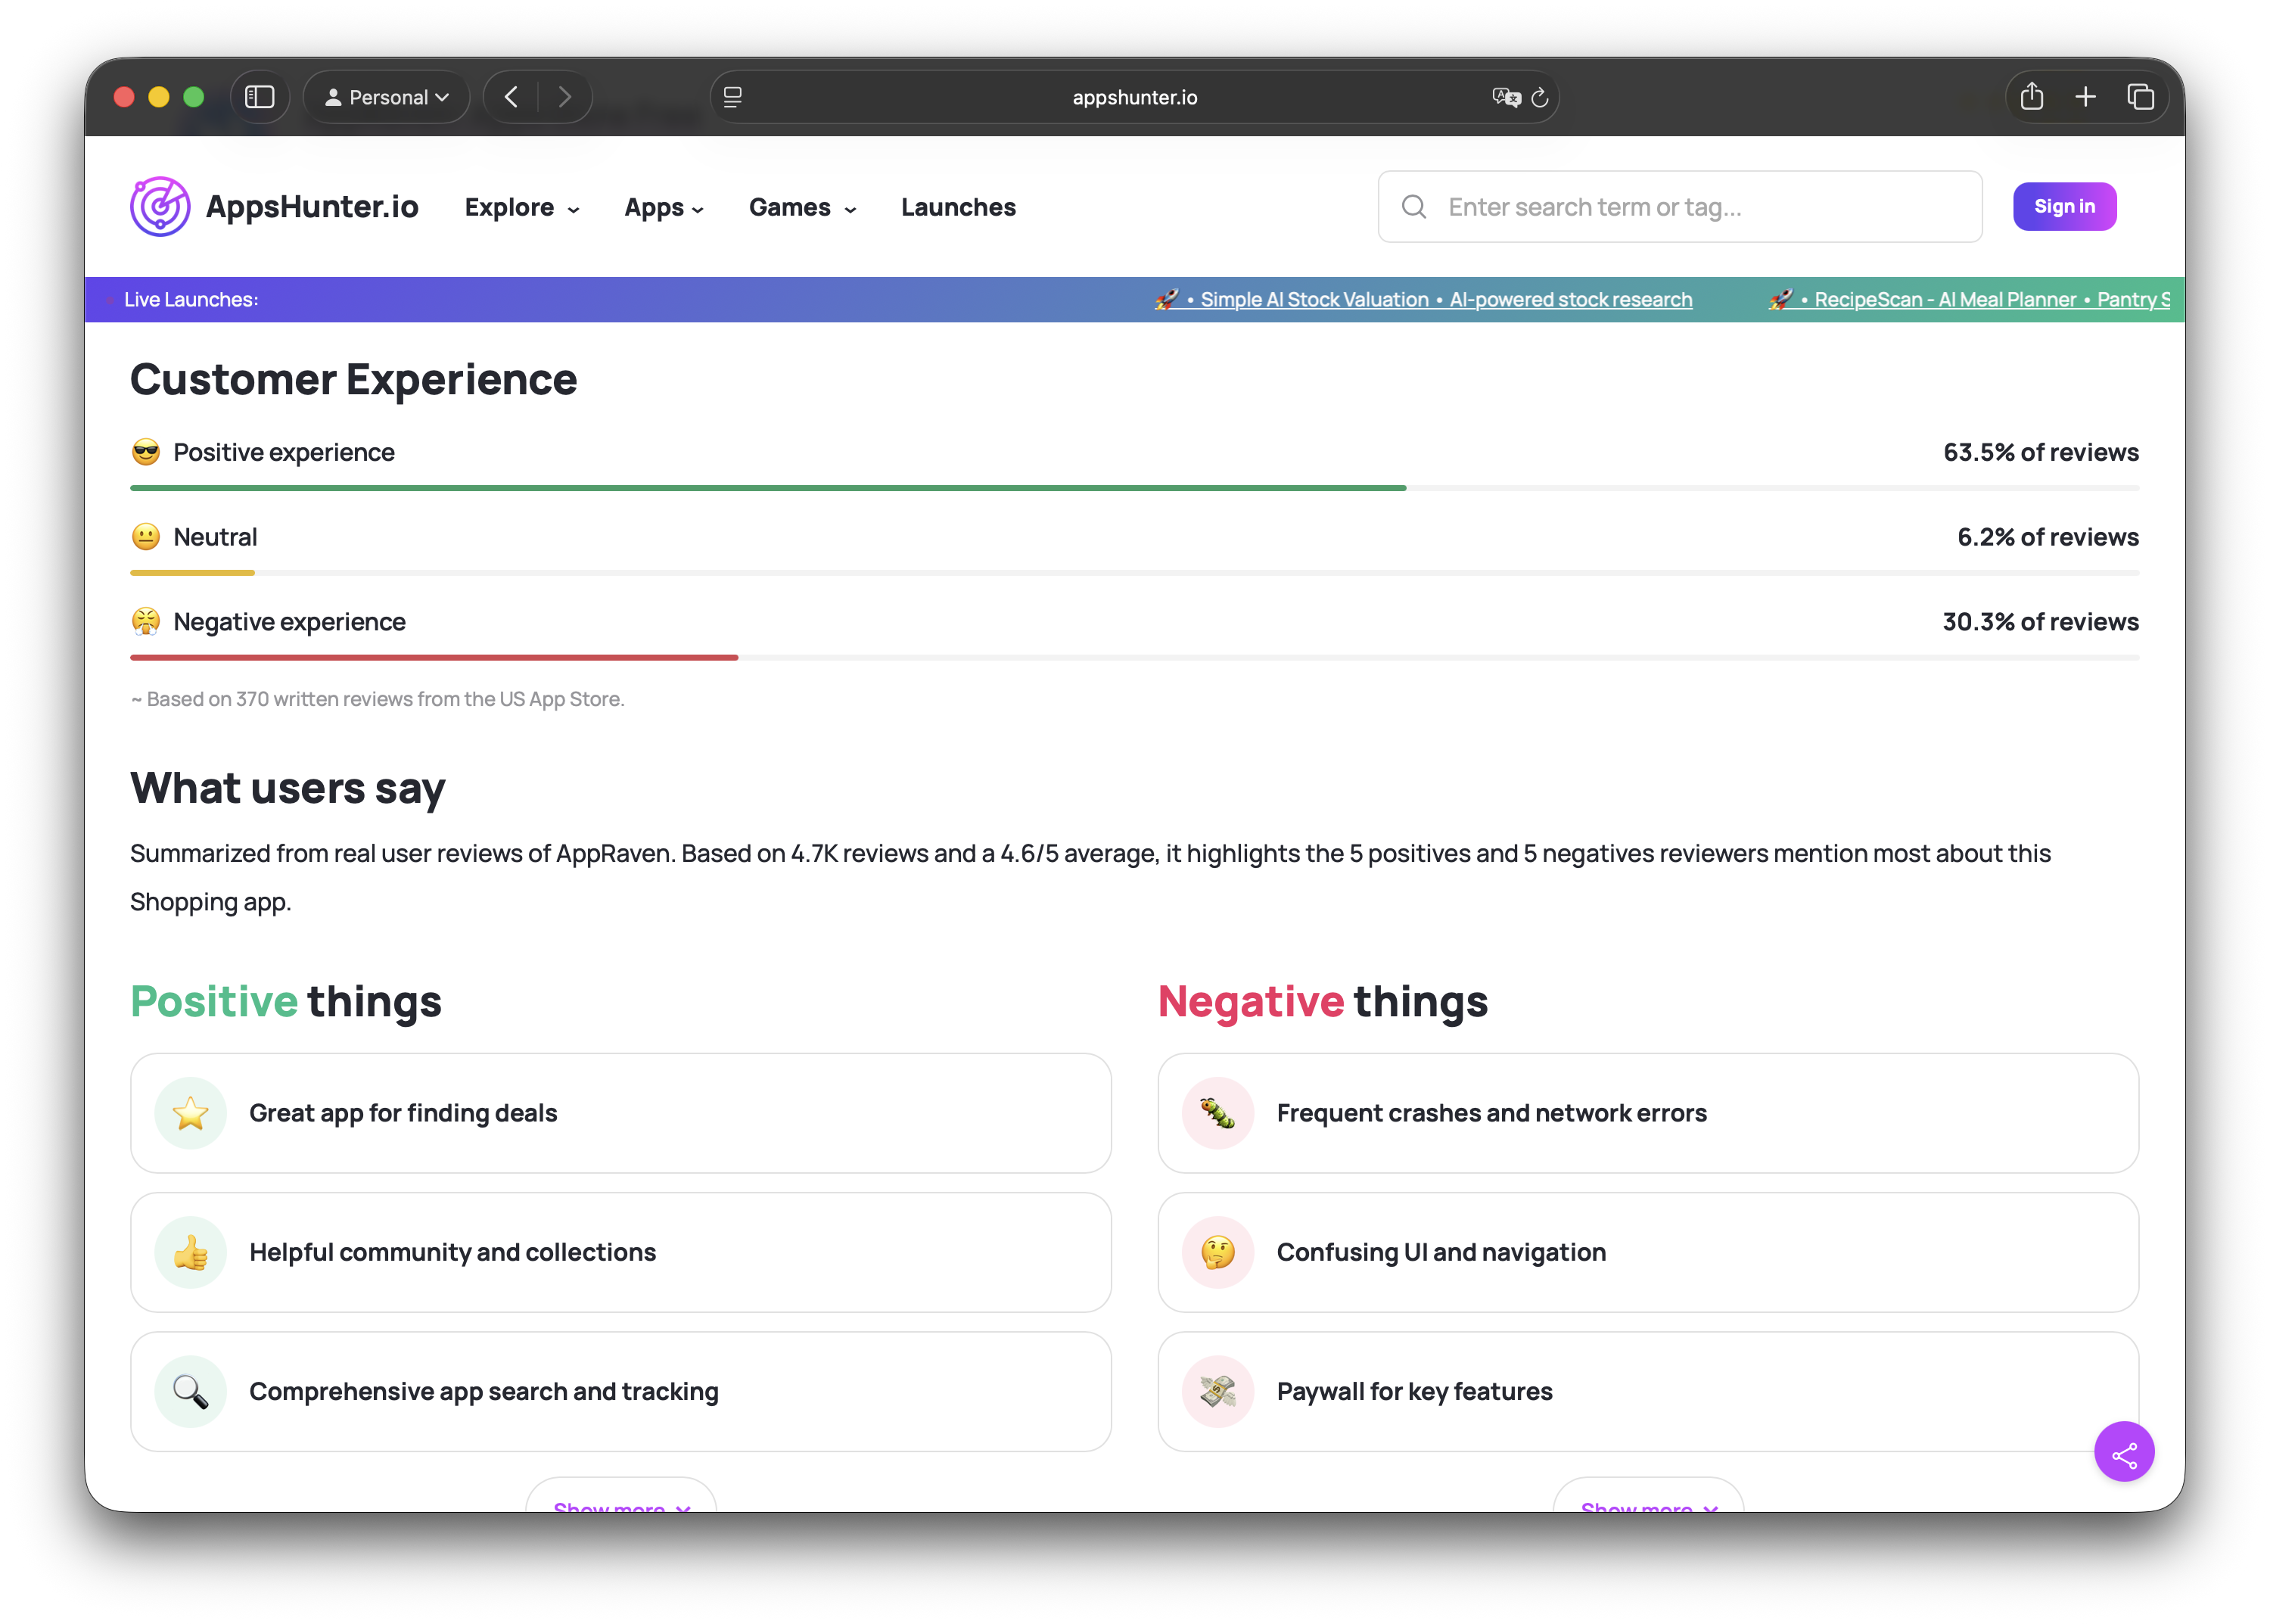
Task: Open 'Confusing UI and navigation' card
Action: [1648, 1252]
